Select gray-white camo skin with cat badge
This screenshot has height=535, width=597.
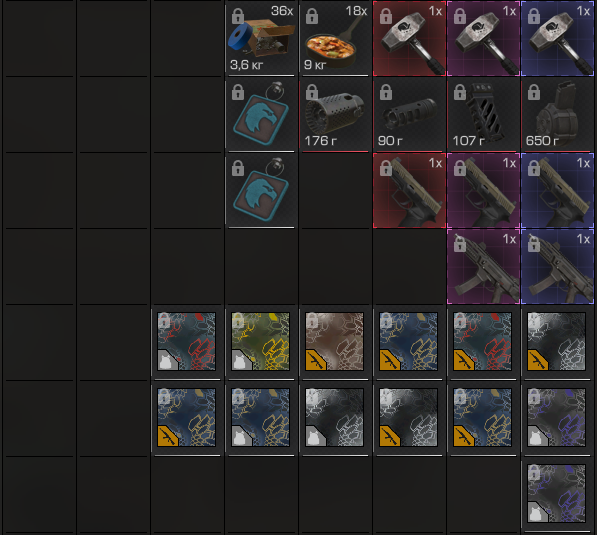[334, 417]
